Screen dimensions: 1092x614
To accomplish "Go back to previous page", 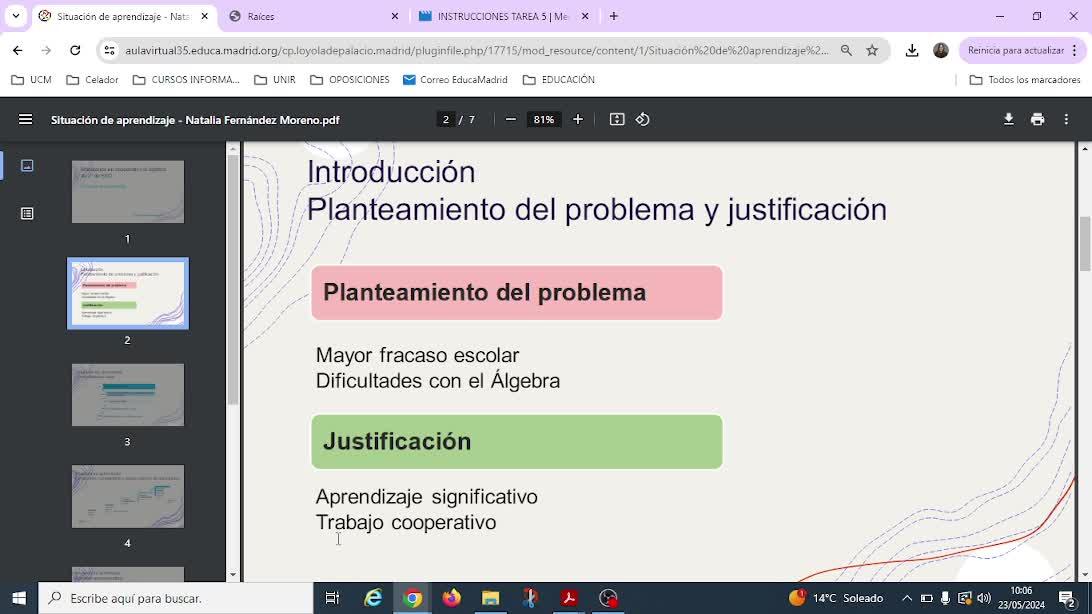I will [17, 50].
